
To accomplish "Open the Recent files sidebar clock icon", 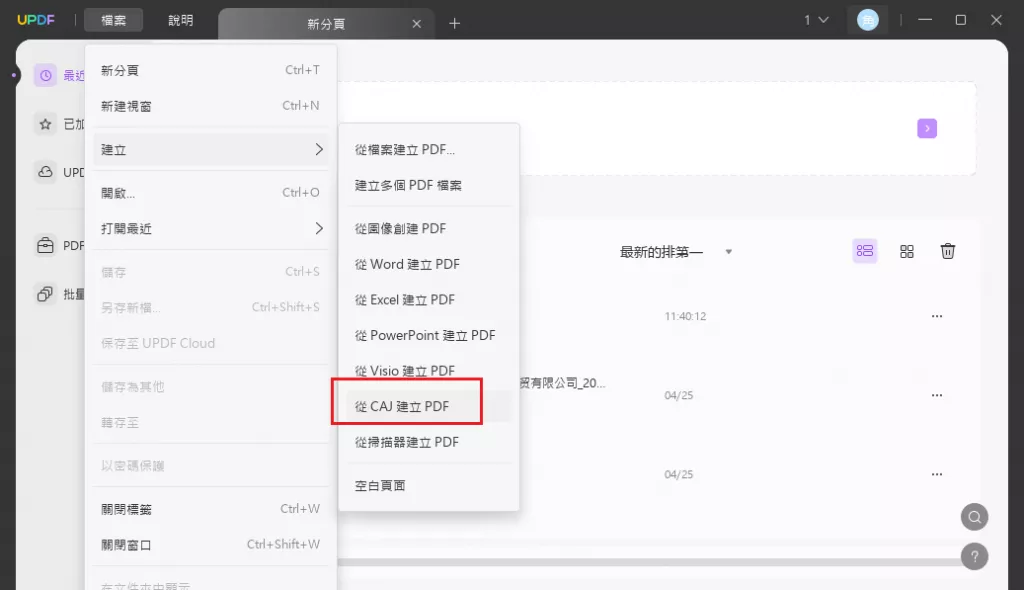I will point(45,76).
